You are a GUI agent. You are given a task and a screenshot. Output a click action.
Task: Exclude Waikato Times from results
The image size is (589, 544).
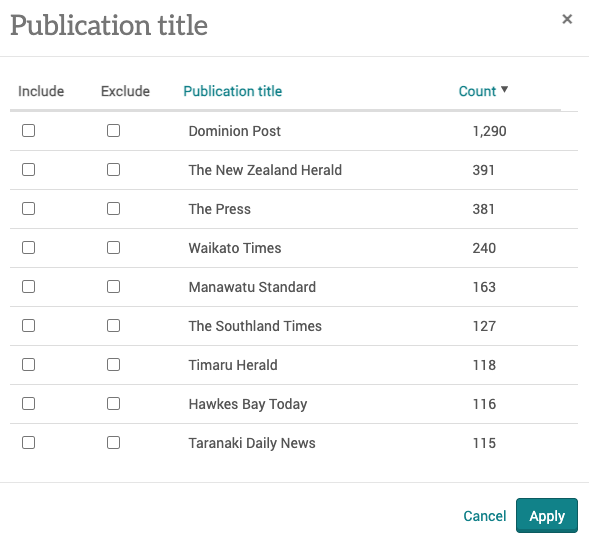113,248
